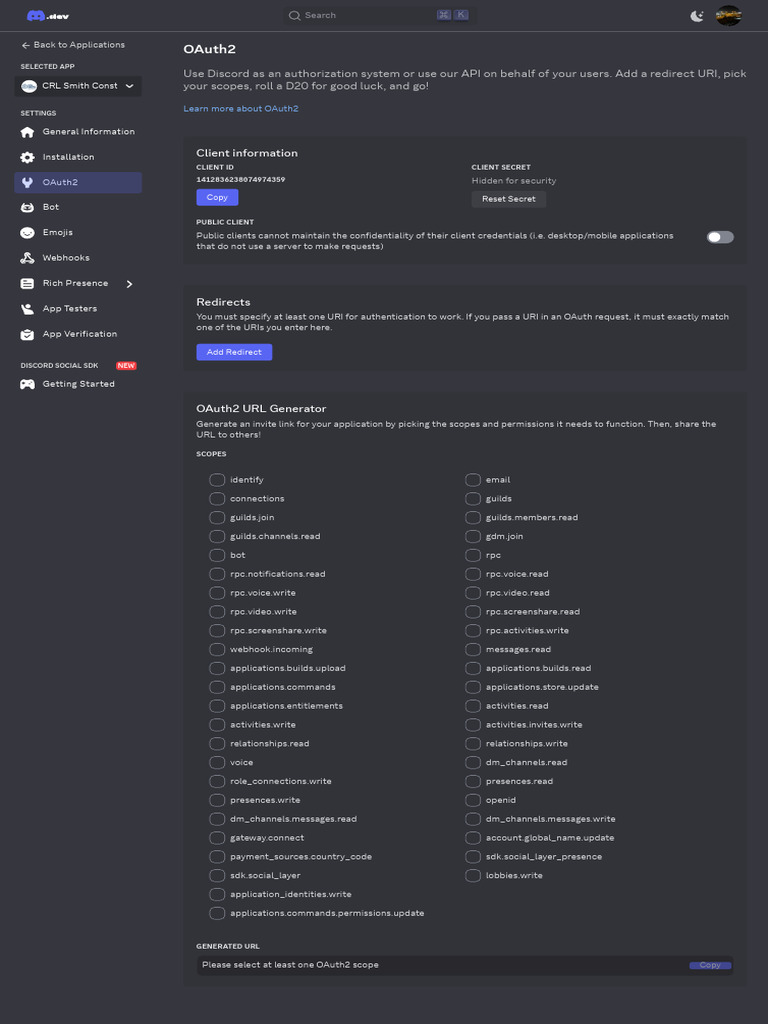Viewport: 768px width, 1024px height.
Task: Open the Emojis smiley icon
Action: [27, 233]
